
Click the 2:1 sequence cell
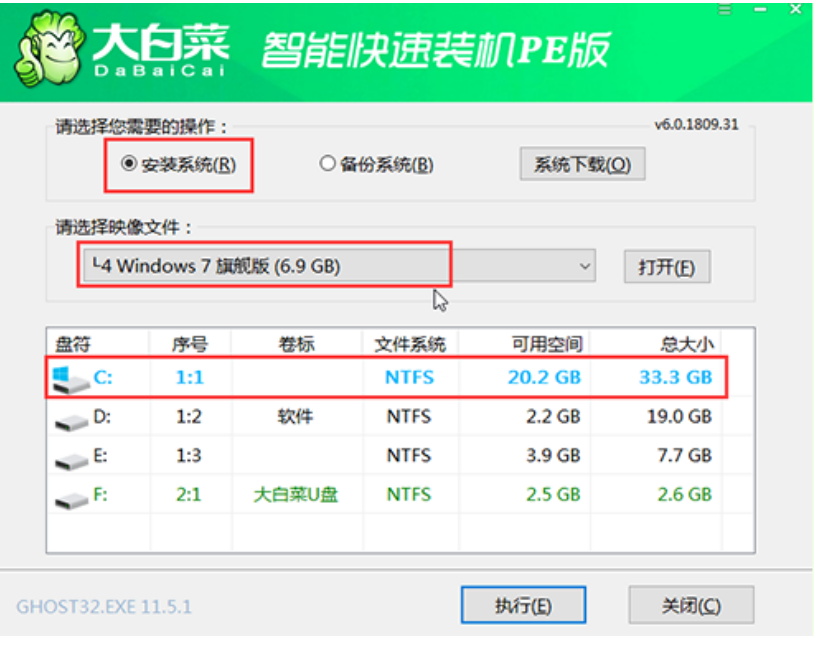pos(189,494)
